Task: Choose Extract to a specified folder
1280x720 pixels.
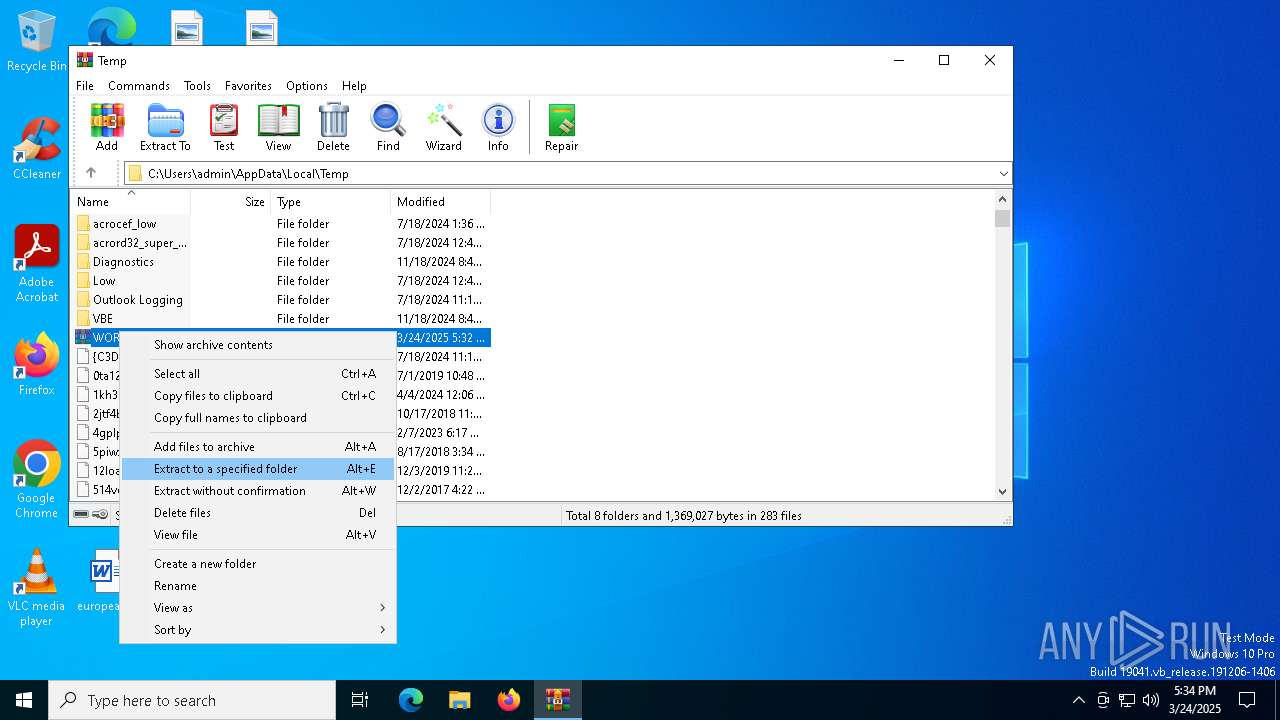Action: click(x=258, y=469)
